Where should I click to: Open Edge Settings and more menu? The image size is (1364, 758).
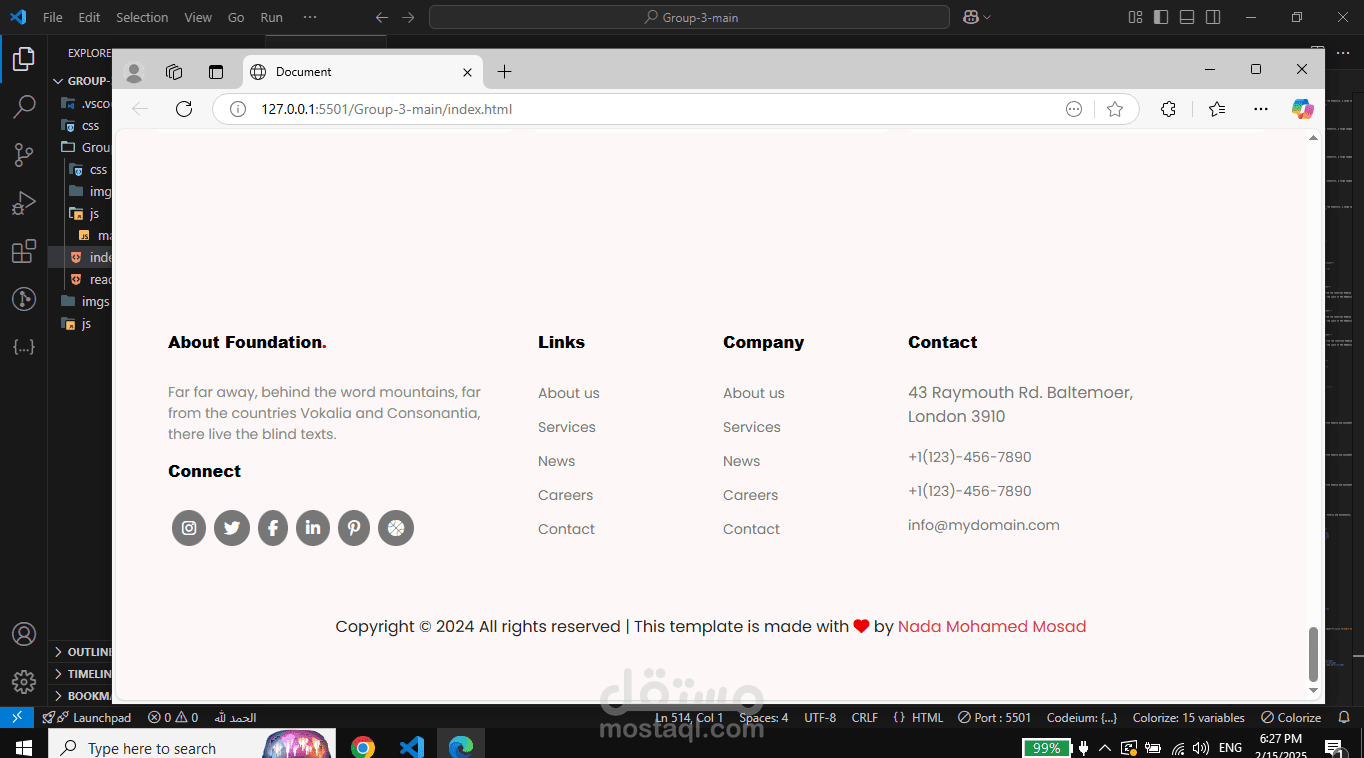point(1261,109)
